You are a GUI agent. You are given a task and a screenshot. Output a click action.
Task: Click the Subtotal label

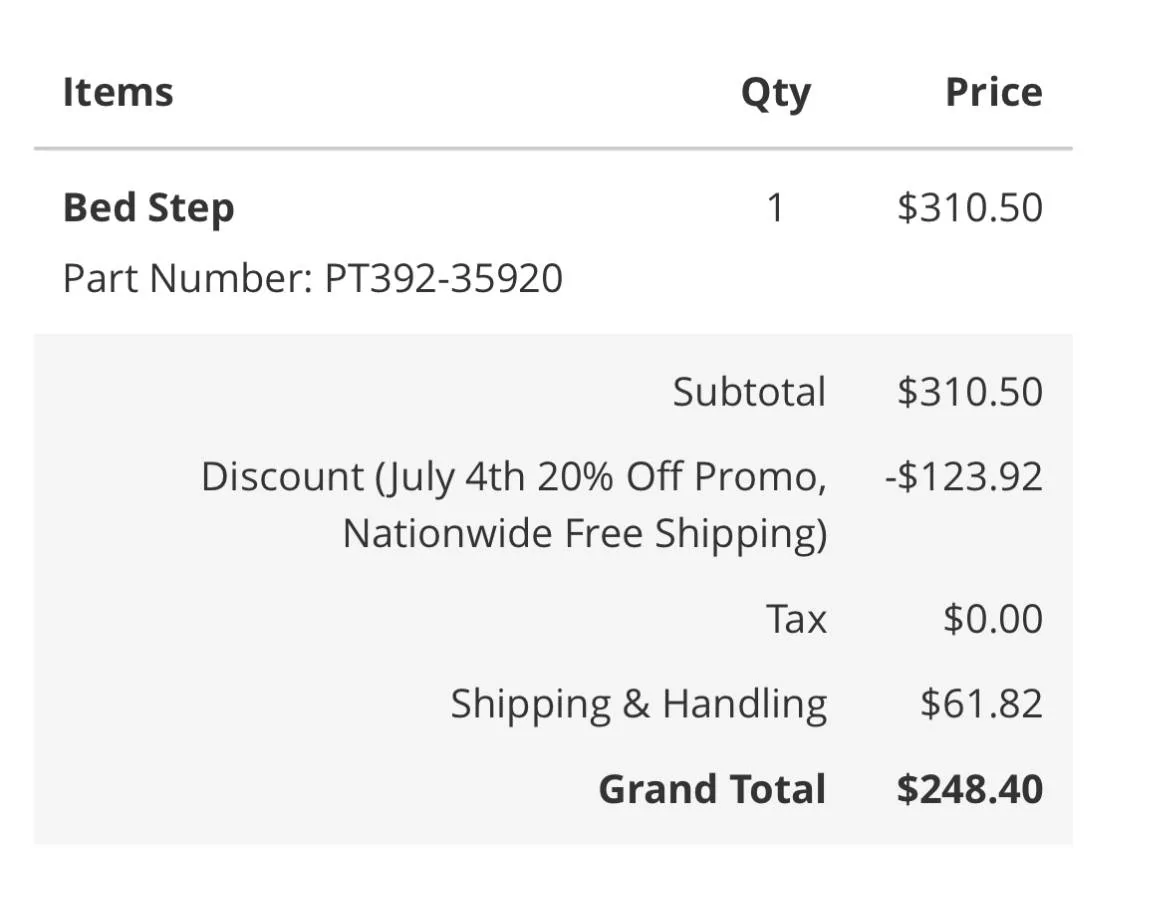click(749, 391)
